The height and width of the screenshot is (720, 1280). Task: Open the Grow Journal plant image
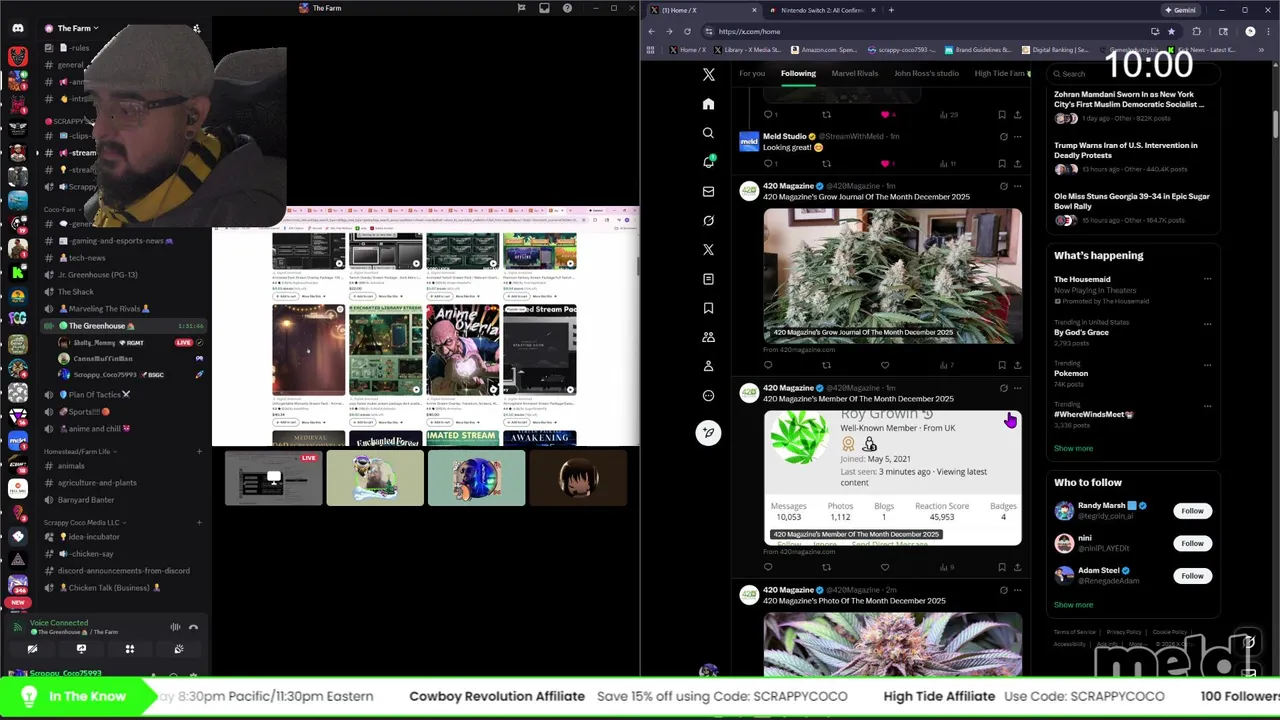(x=892, y=275)
